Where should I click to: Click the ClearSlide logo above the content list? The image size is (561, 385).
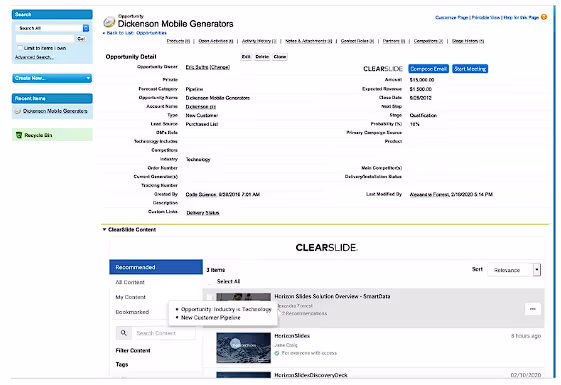(x=326, y=248)
